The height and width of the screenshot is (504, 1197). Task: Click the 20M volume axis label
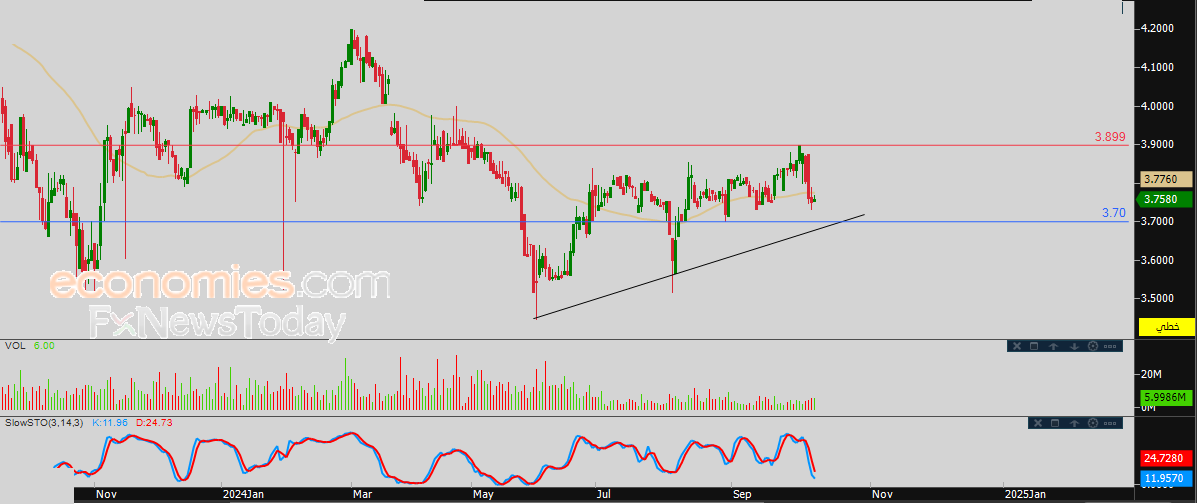[x=1151, y=373]
